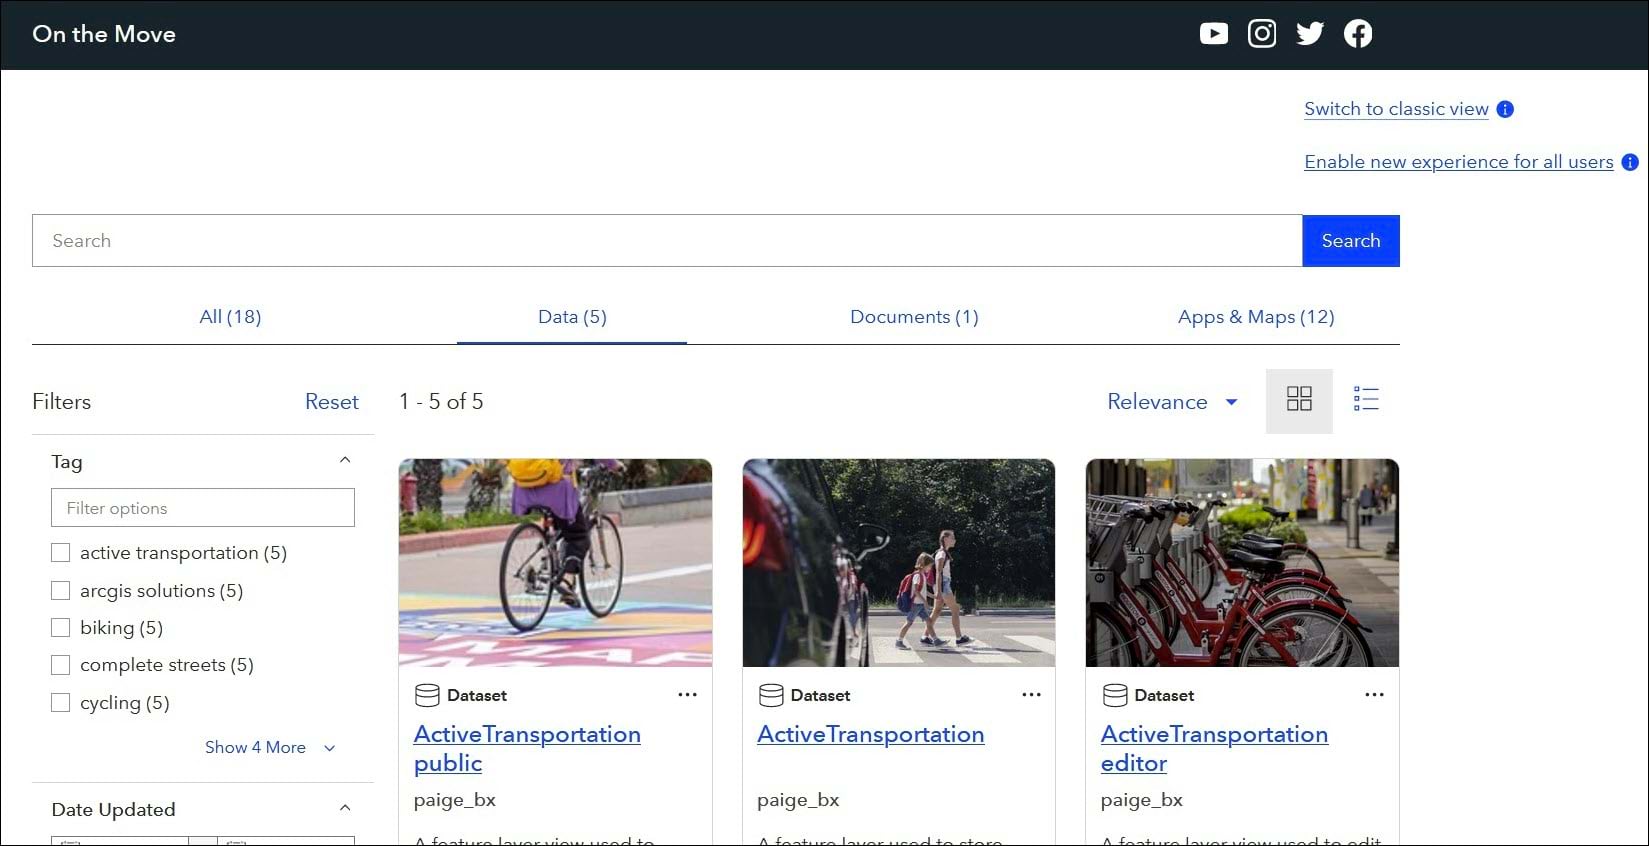1649x846 pixels.
Task: Click the cyclist thumbnail image
Action: click(555, 563)
